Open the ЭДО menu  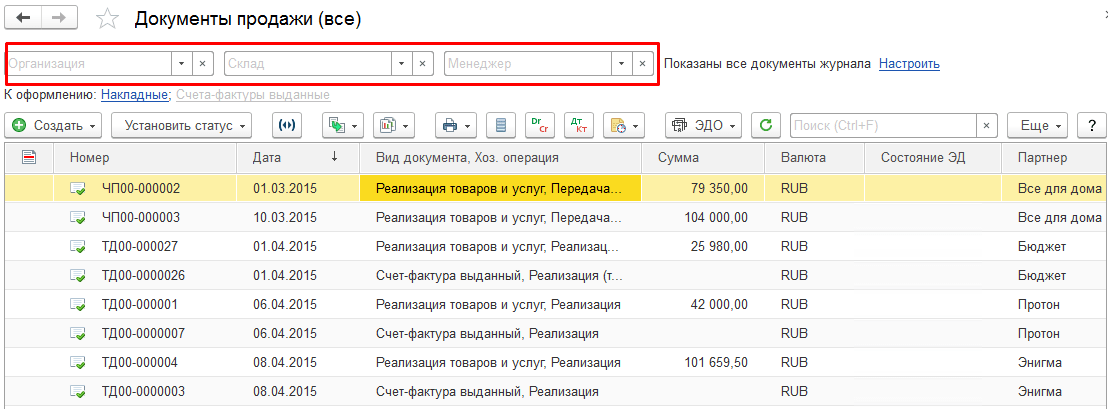pos(705,126)
